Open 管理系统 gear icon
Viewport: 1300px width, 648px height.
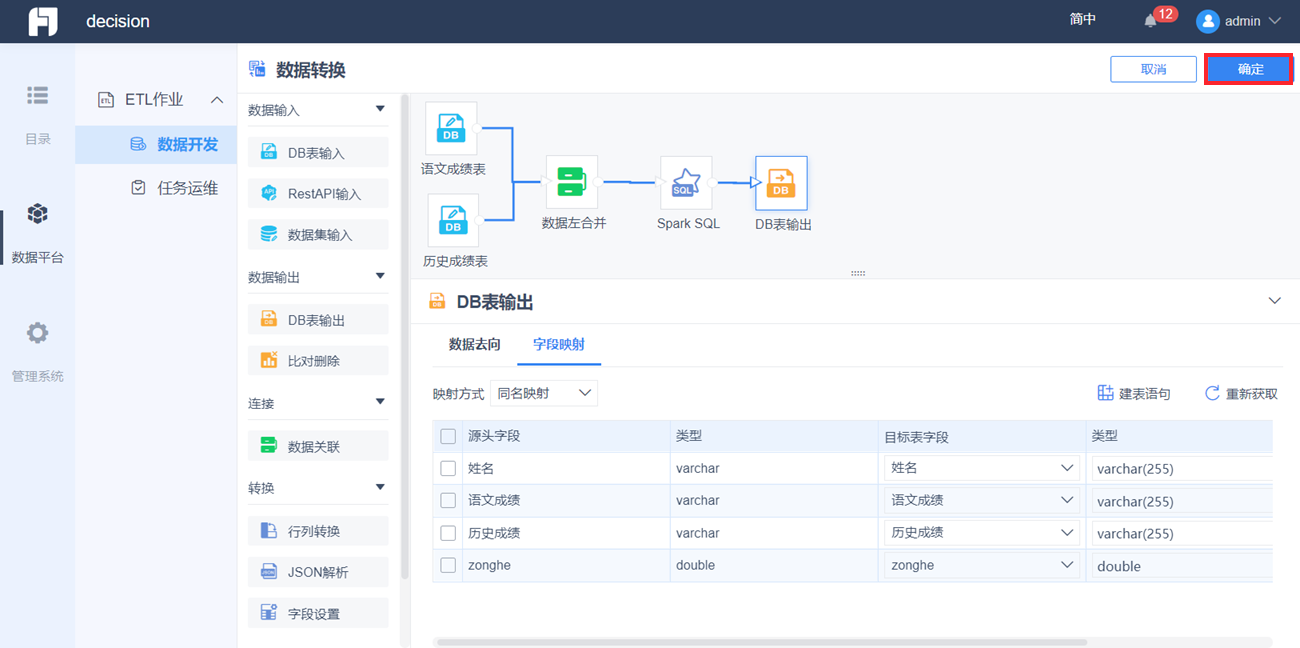tap(37, 333)
